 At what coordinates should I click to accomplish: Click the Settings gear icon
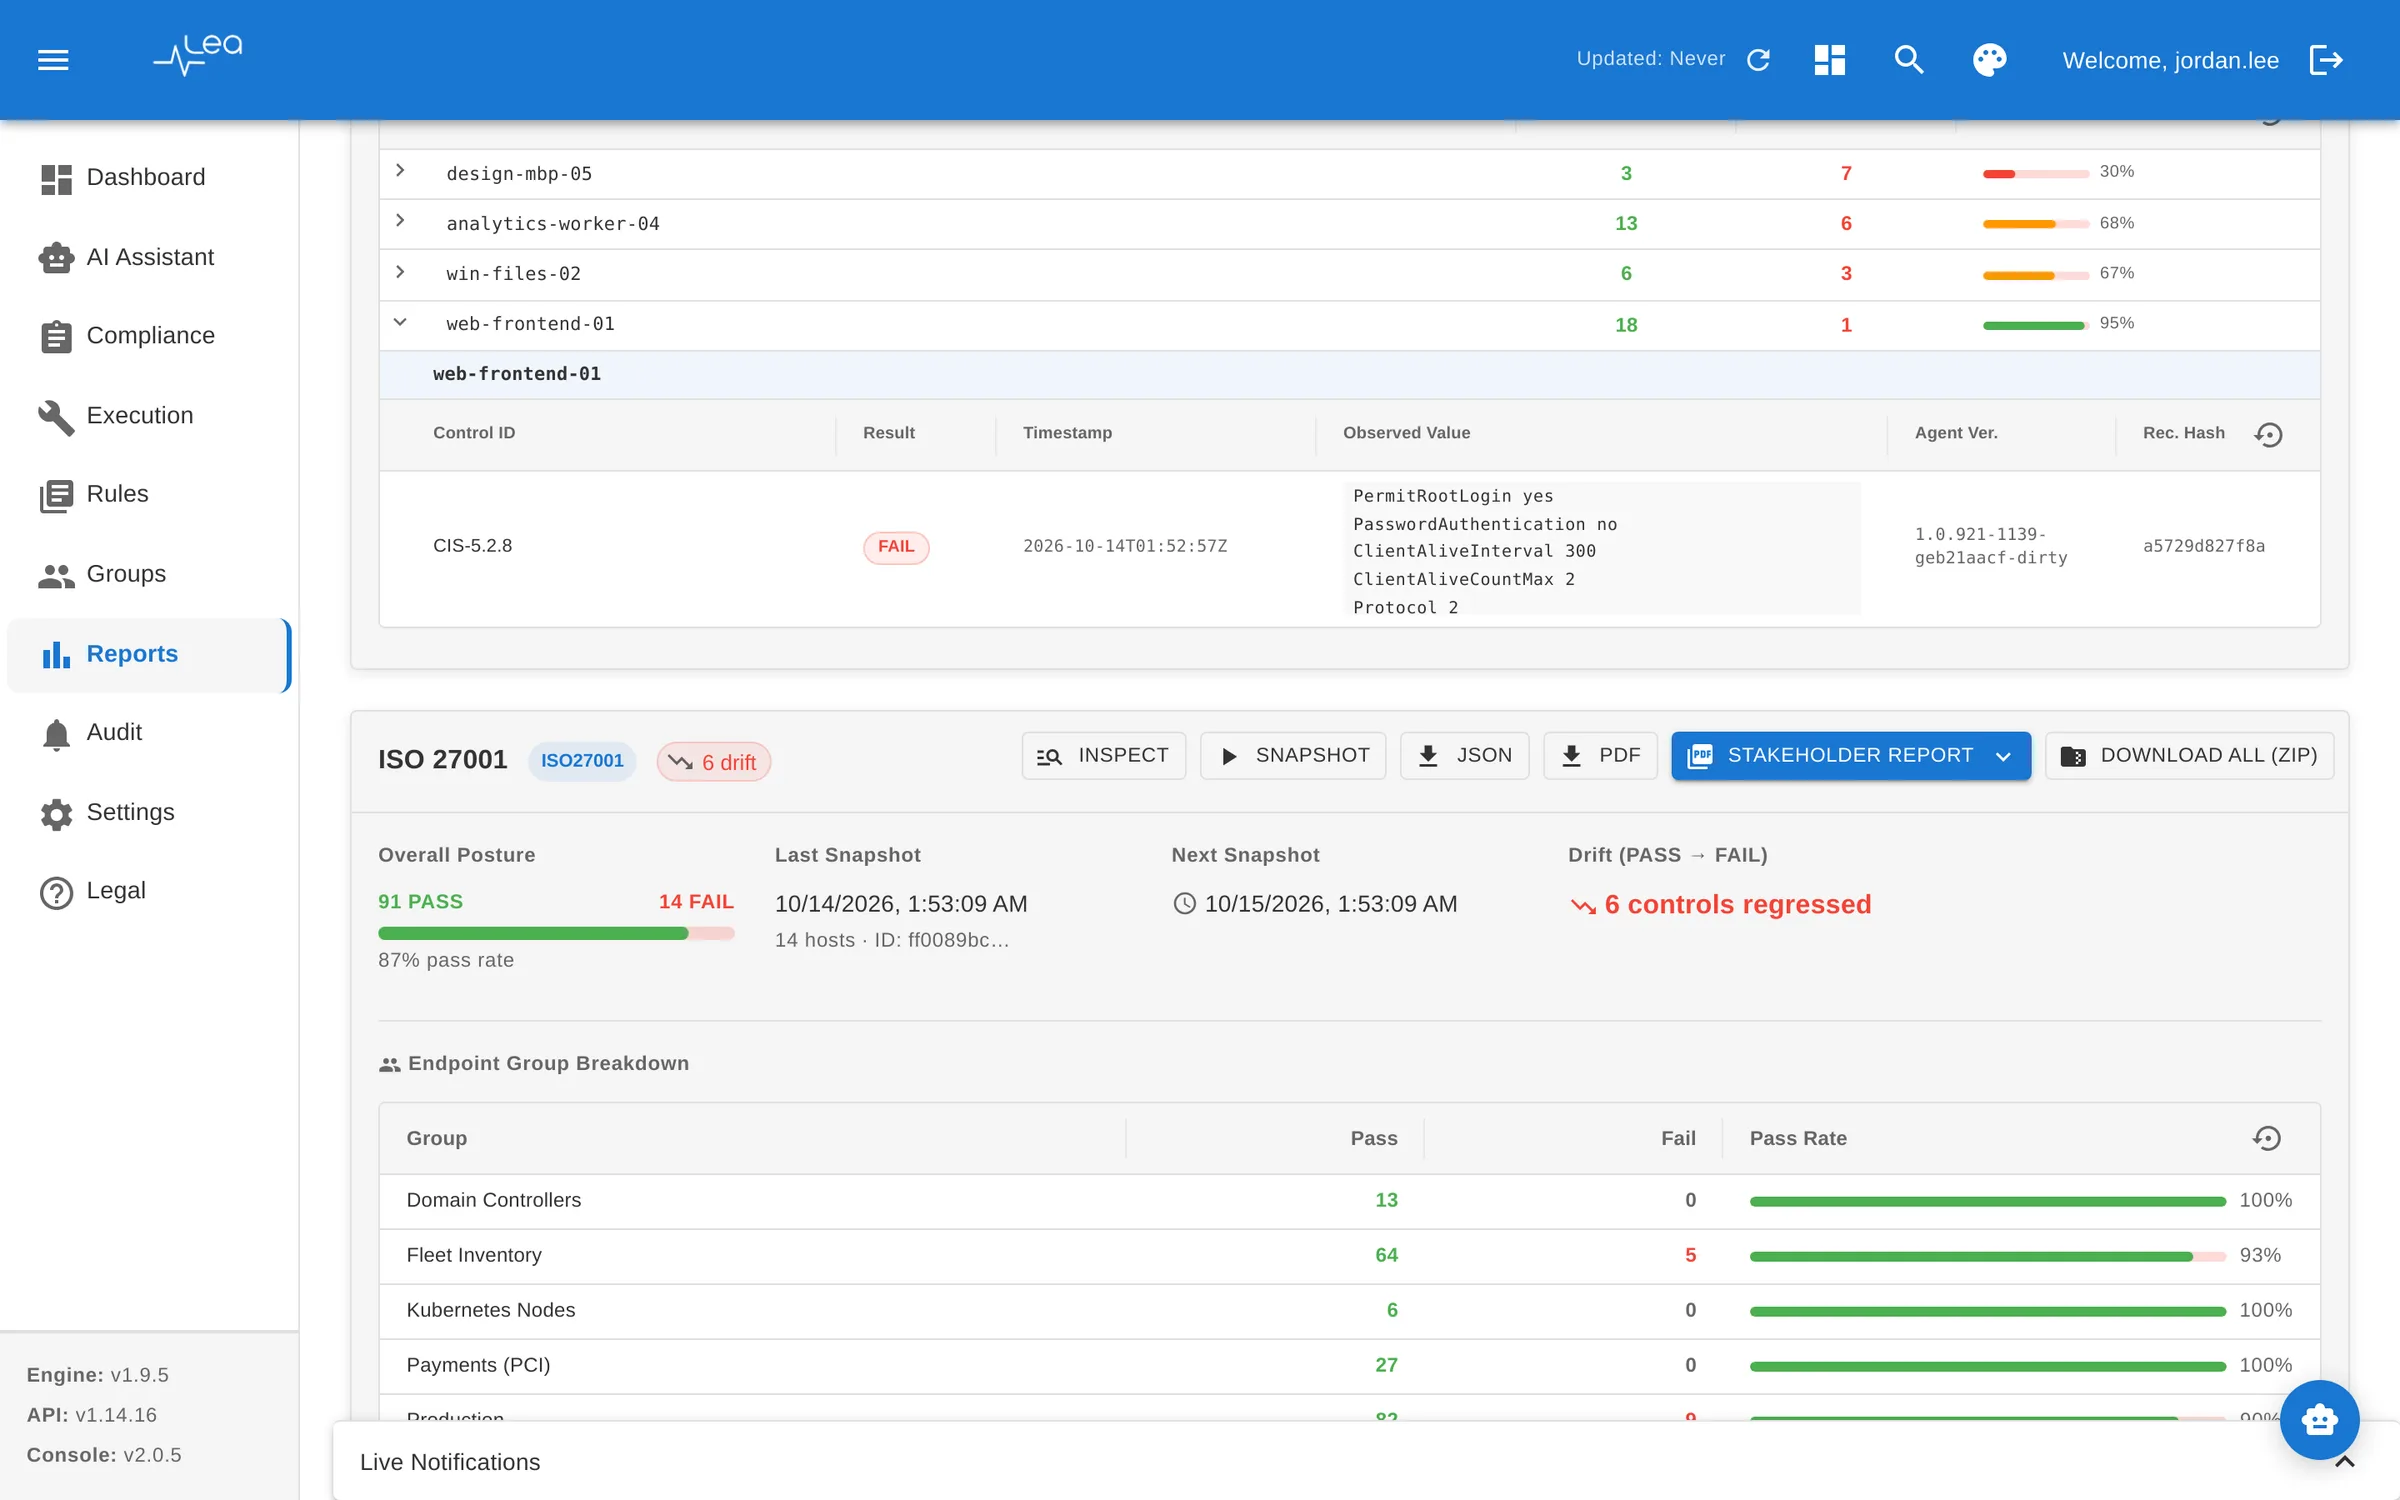56,814
